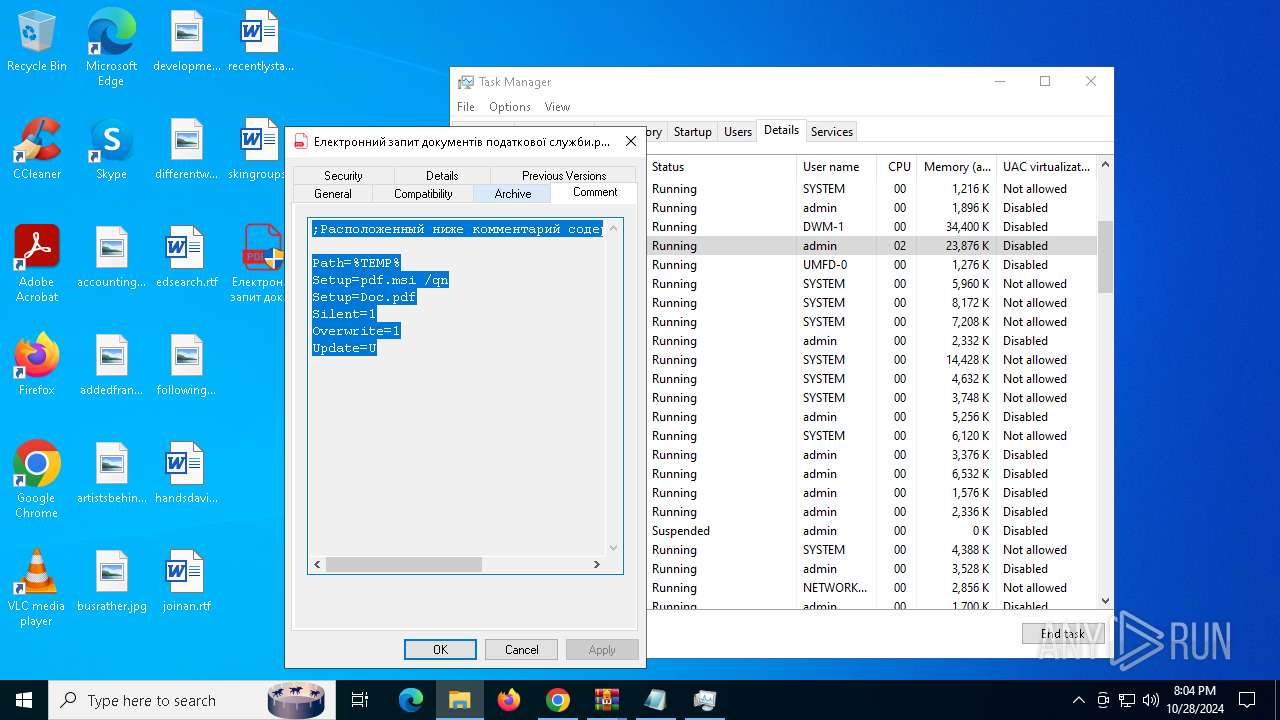Open the General tab
The image size is (1280, 720).
tap(333, 194)
